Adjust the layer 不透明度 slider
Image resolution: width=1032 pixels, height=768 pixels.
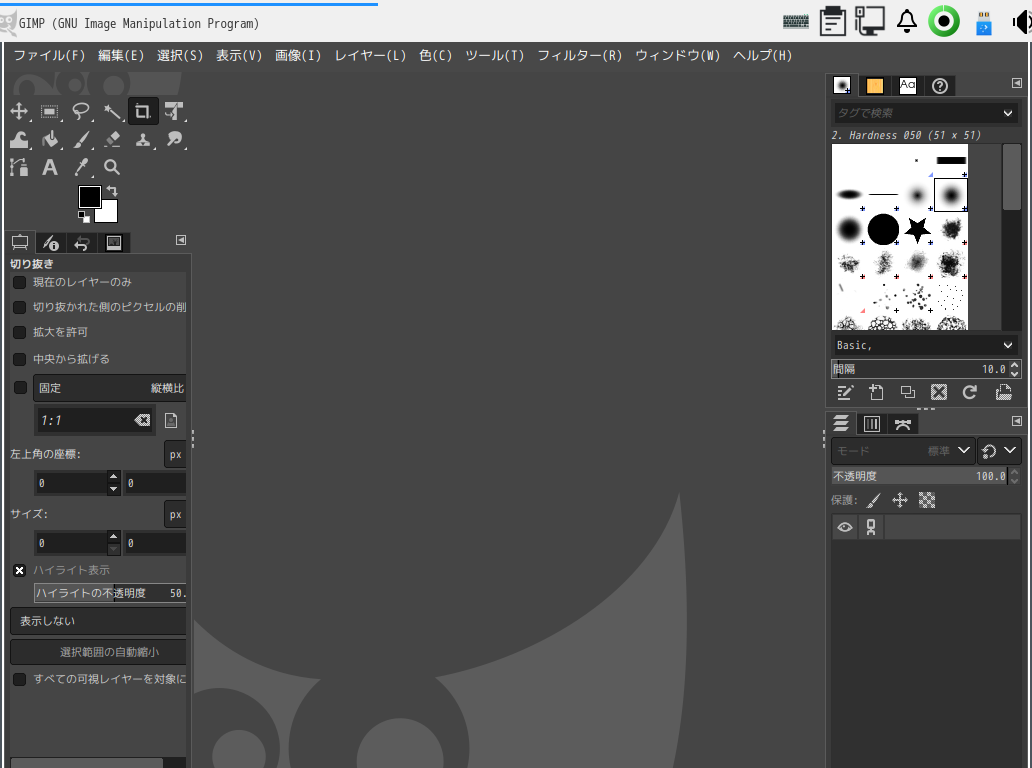[x=920, y=476]
